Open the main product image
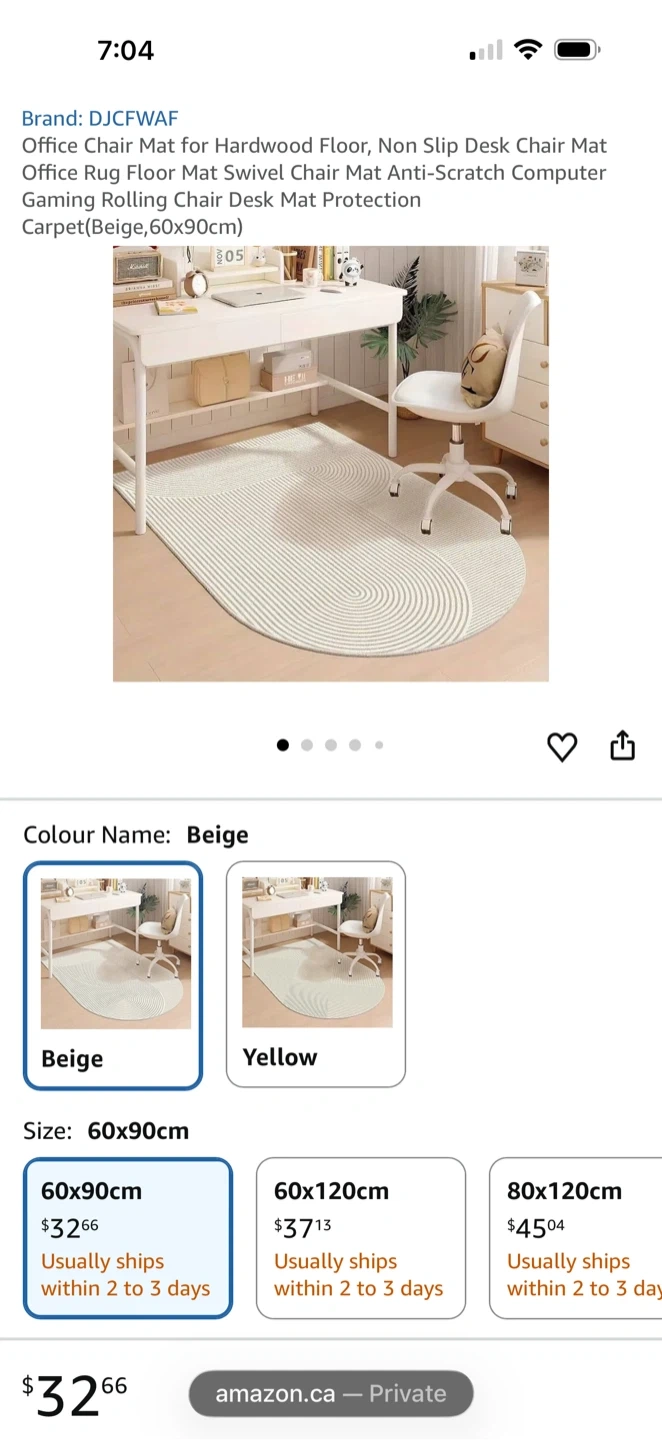 pyautogui.click(x=331, y=464)
